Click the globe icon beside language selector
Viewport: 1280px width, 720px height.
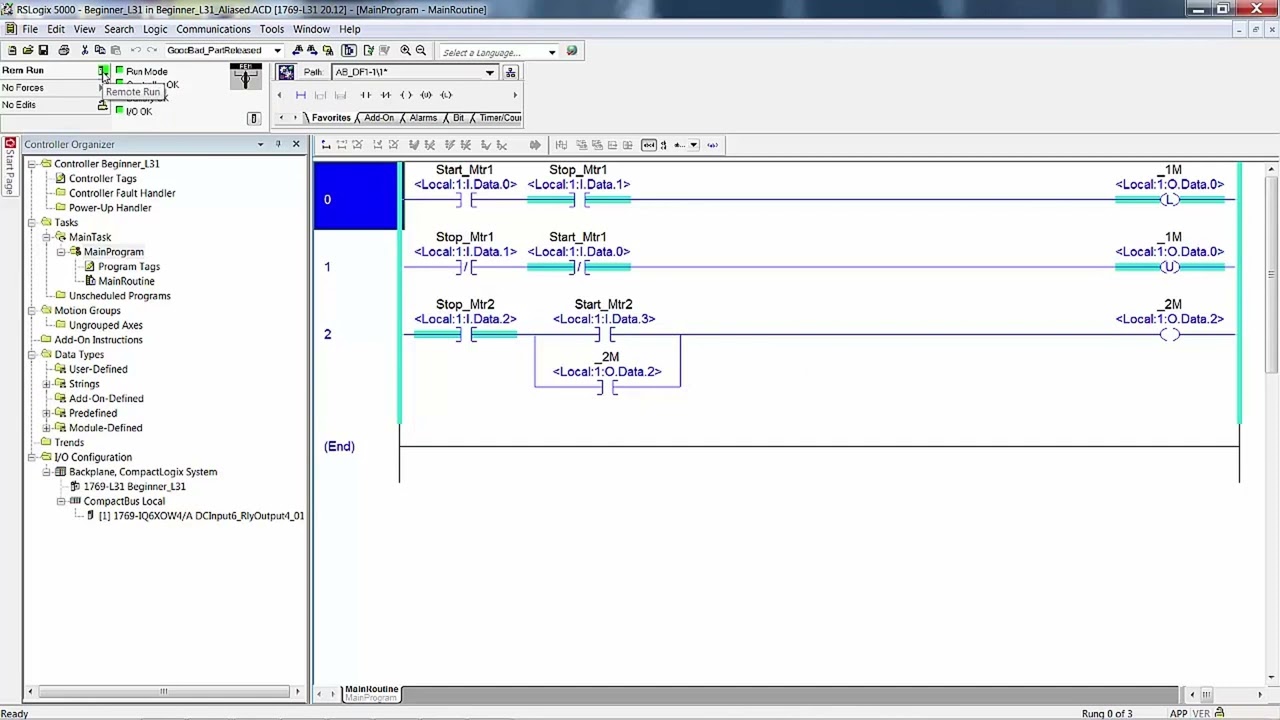(x=572, y=51)
